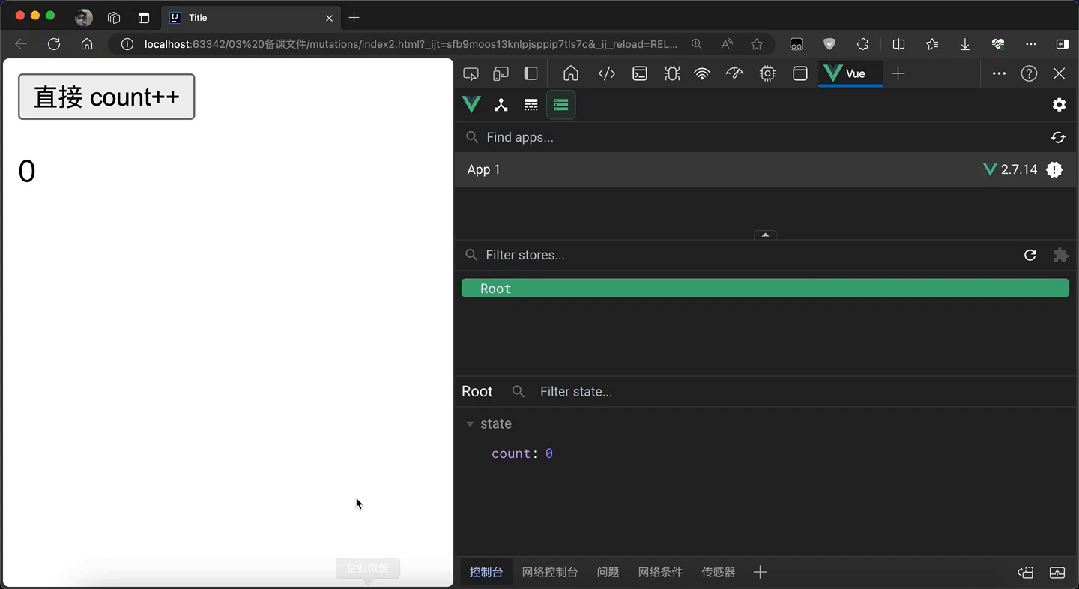Reload the current page

[54, 44]
